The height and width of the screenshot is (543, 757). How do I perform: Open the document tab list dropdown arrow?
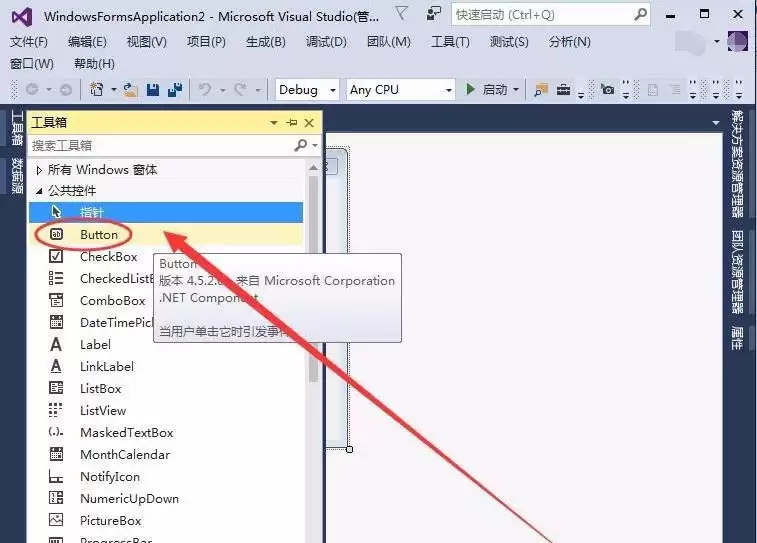click(x=715, y=123)
